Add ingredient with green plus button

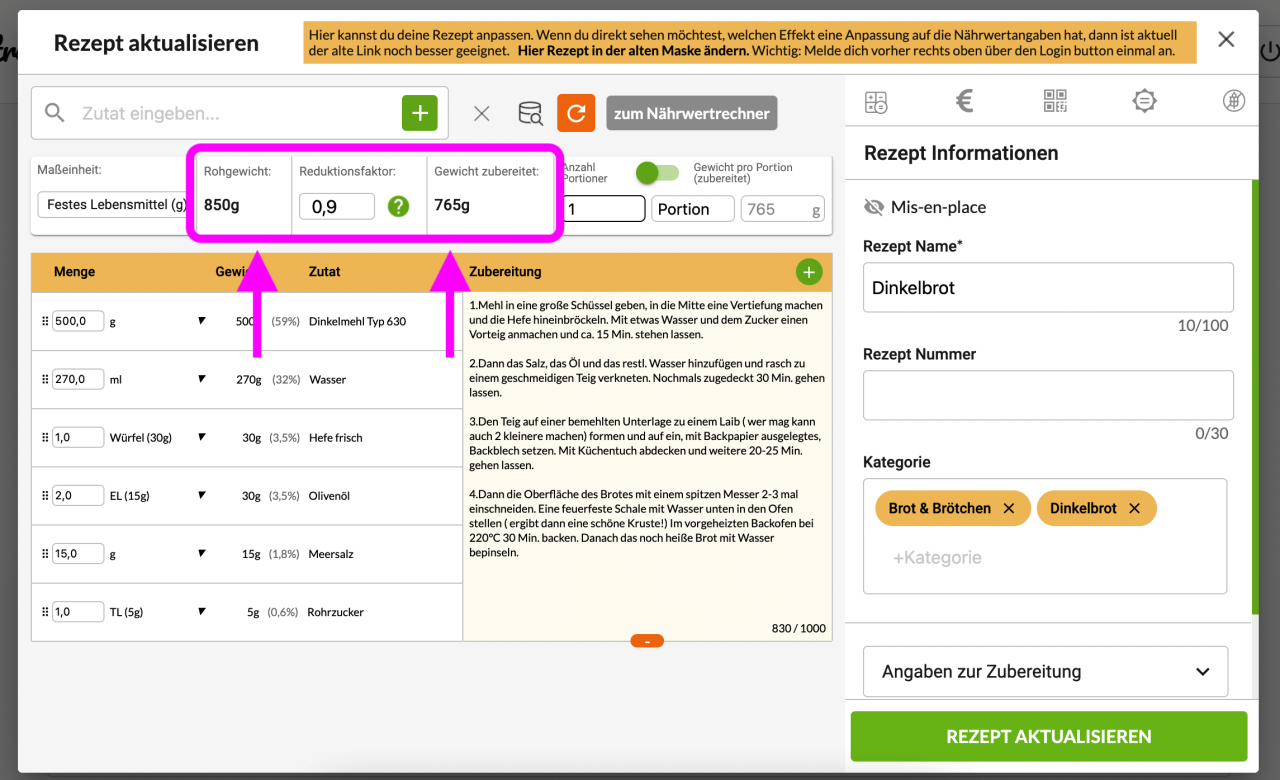[420, 113]
